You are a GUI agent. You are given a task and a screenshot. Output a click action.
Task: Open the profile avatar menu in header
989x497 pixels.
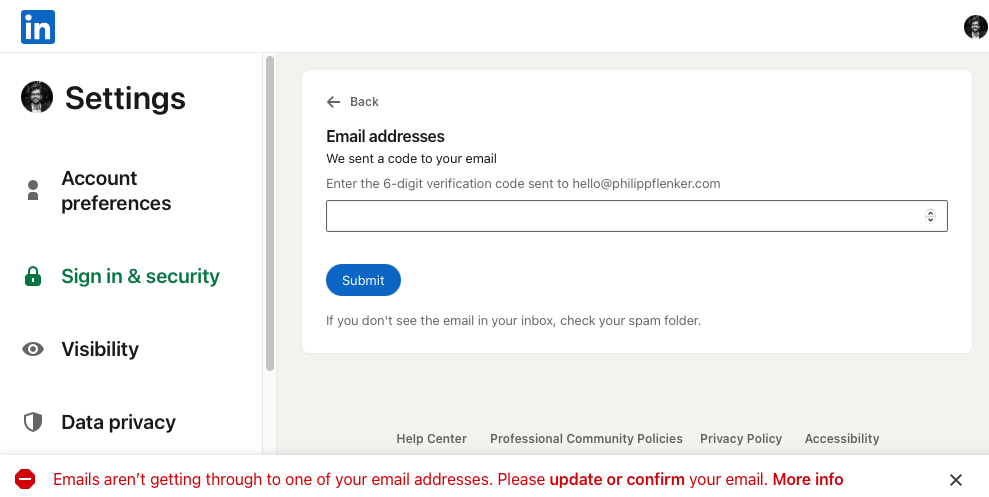tap(975, 27)
